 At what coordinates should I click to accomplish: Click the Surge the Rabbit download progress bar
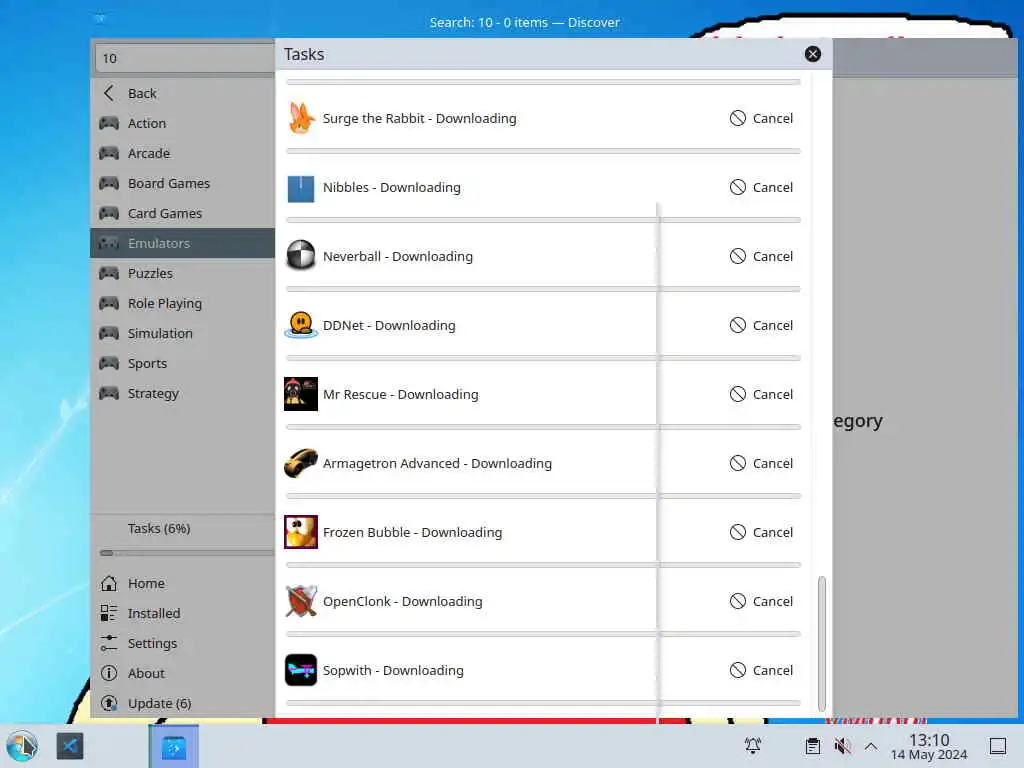543,151
